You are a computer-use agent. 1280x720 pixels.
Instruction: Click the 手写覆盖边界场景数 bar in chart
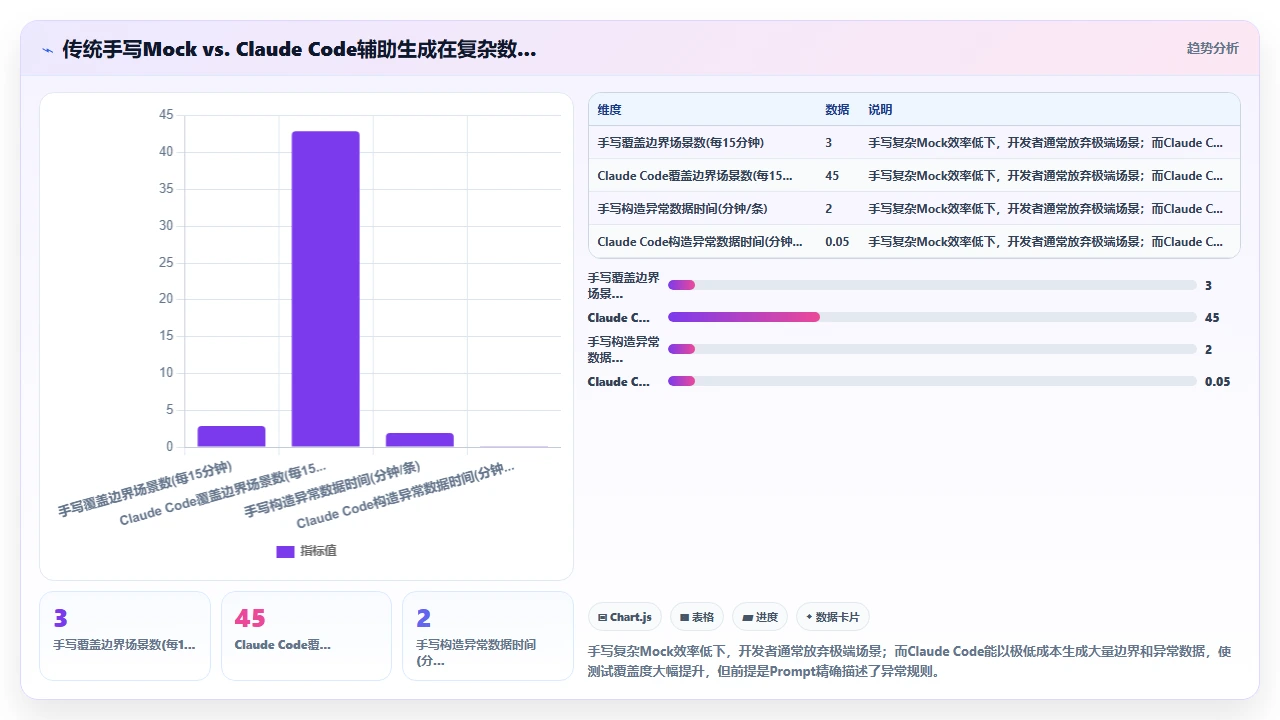(x=231, y=436)
